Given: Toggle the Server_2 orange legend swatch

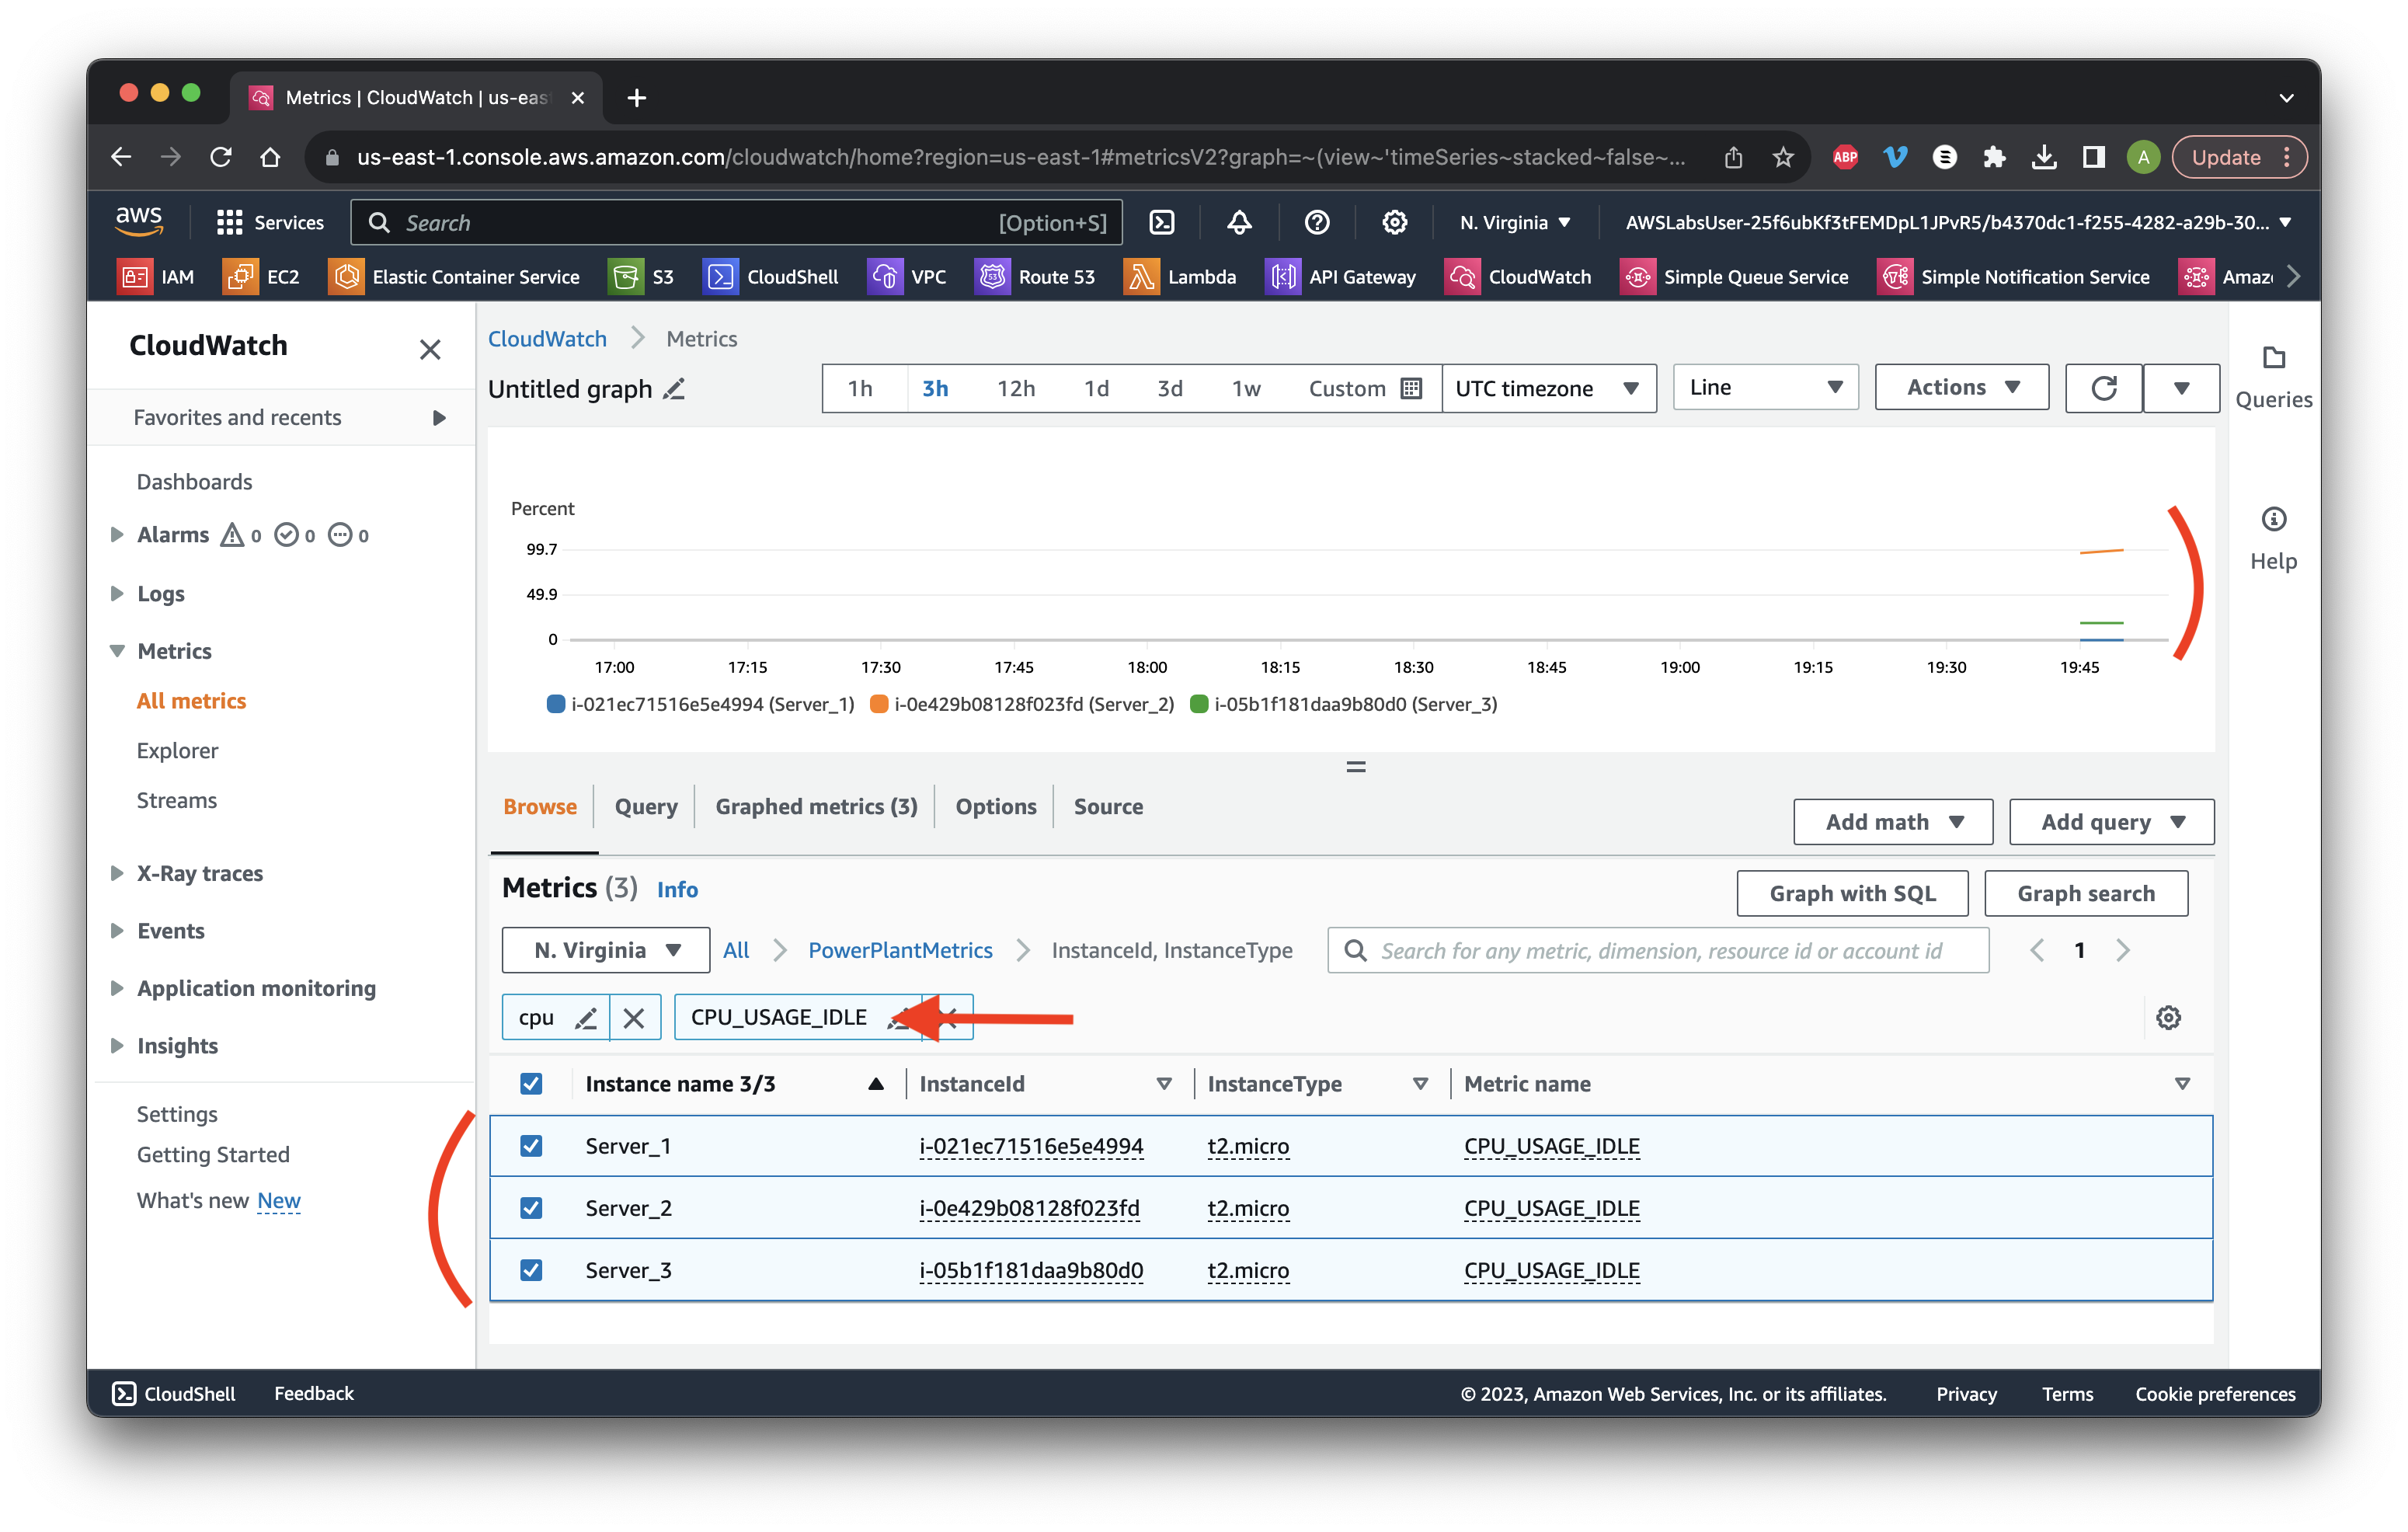Looking at the screenshot, I should point(879,704).
